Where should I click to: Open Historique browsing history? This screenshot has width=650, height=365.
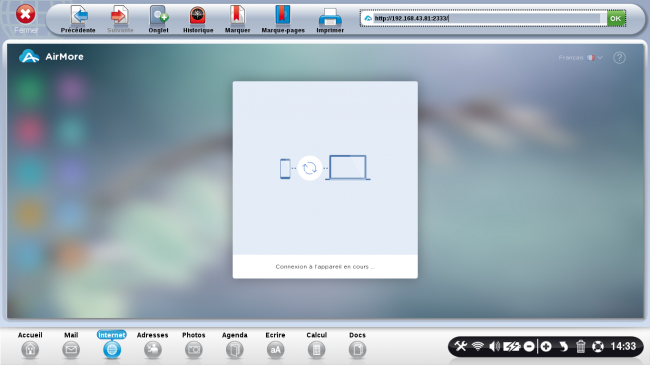point(198,19)
